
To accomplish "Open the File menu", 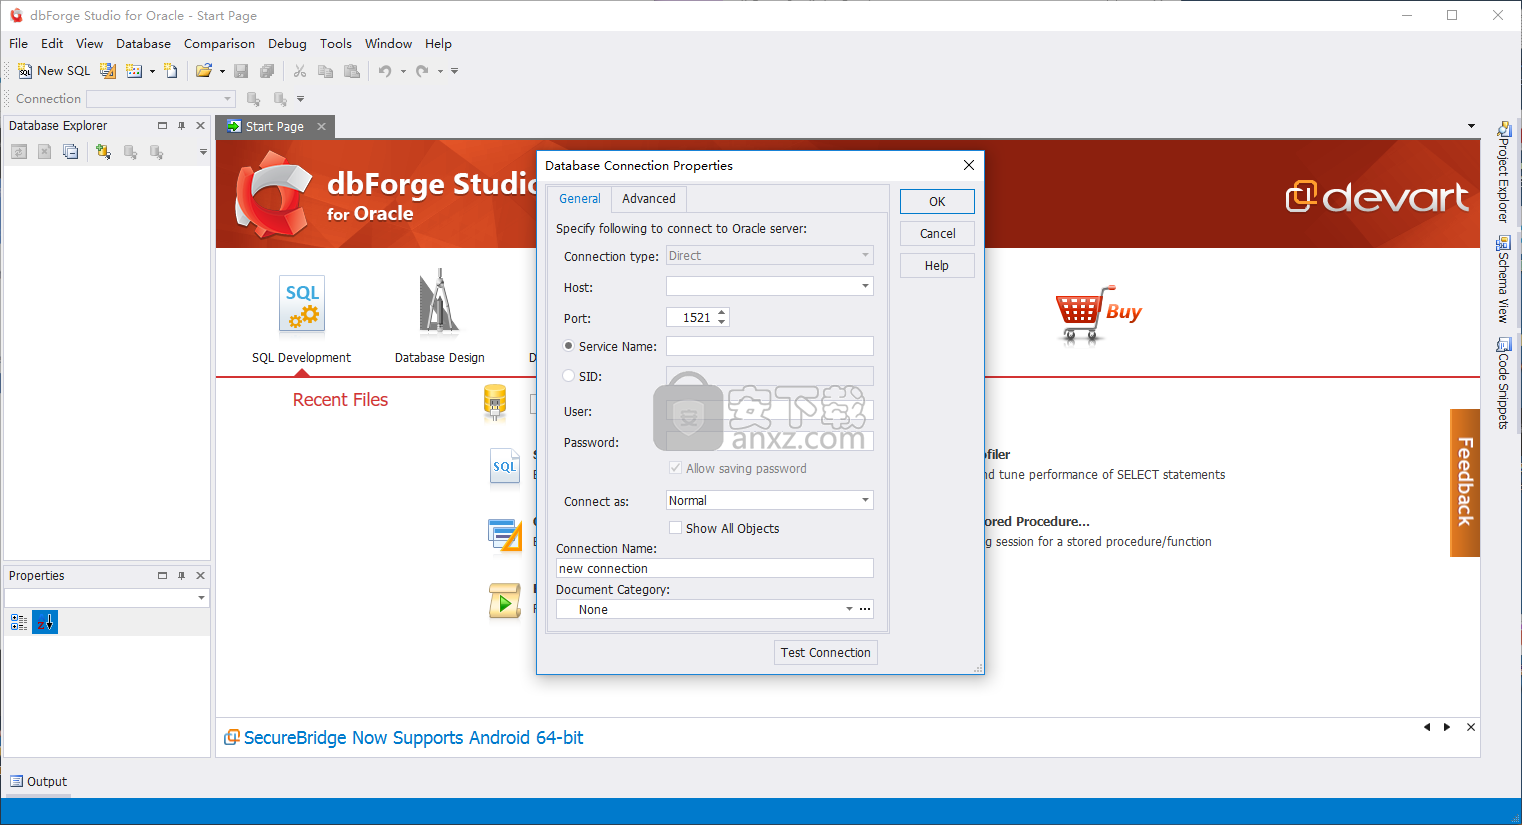I will tap(18, 44).
